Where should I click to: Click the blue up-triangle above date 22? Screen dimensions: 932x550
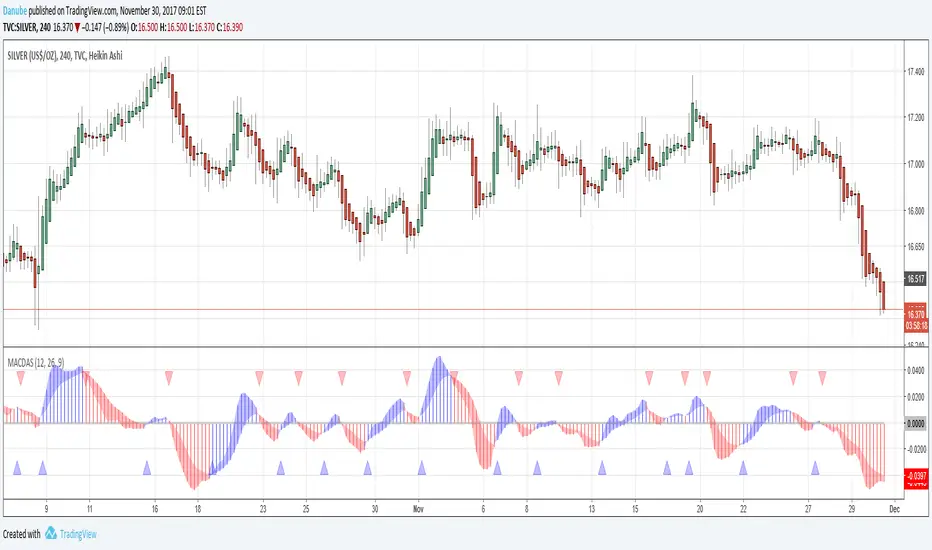tap(742, 467)
